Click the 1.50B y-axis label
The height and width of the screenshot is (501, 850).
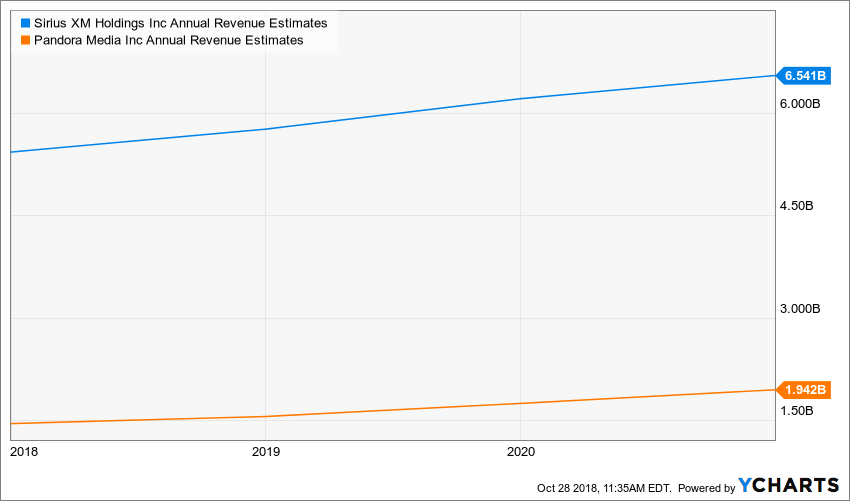pyautogui.click(x=797, y=411)
